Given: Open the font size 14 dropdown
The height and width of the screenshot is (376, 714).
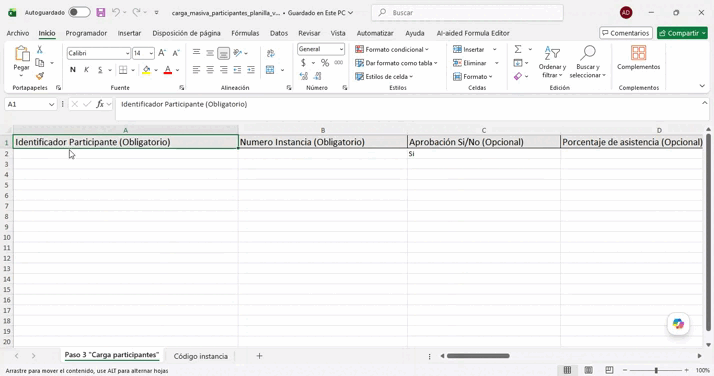Looking at the screenshot, I should 151,53.
